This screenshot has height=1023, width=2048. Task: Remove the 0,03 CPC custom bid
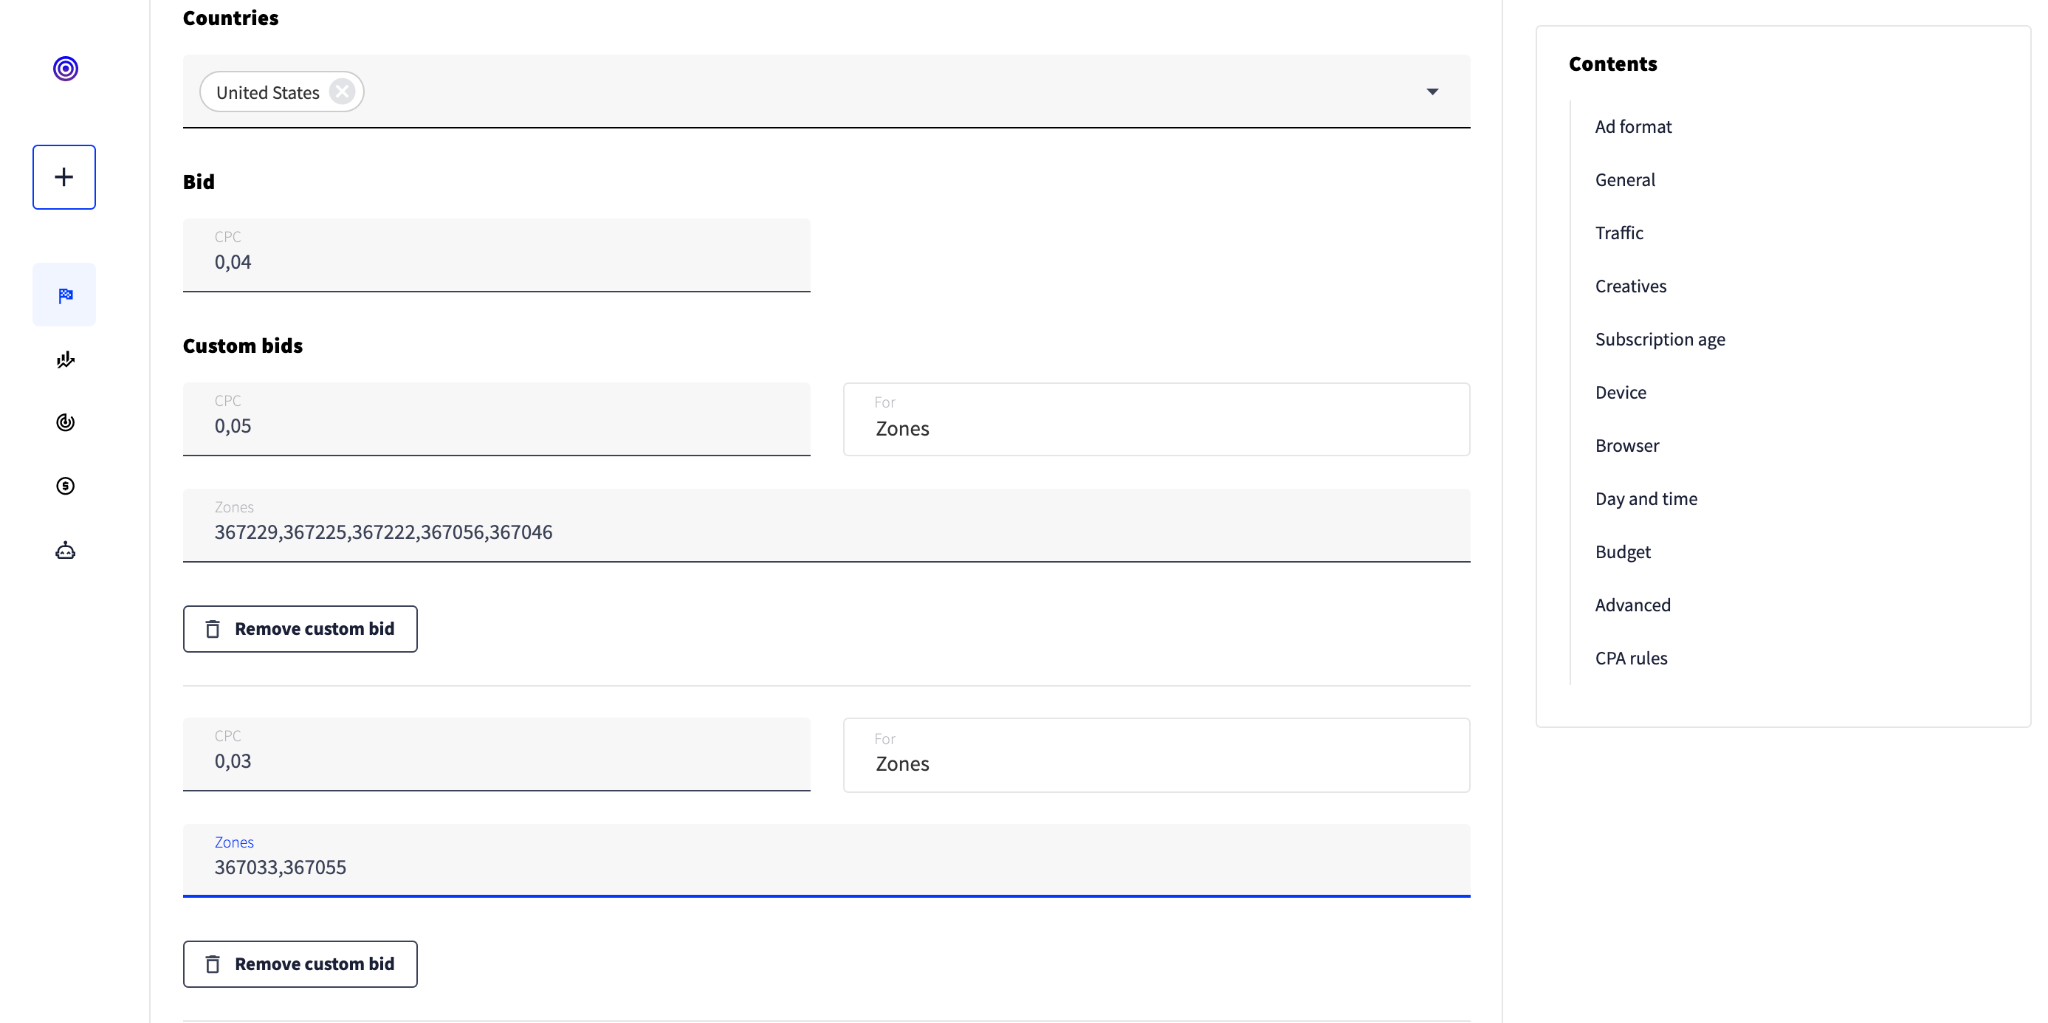pos(300,964)
